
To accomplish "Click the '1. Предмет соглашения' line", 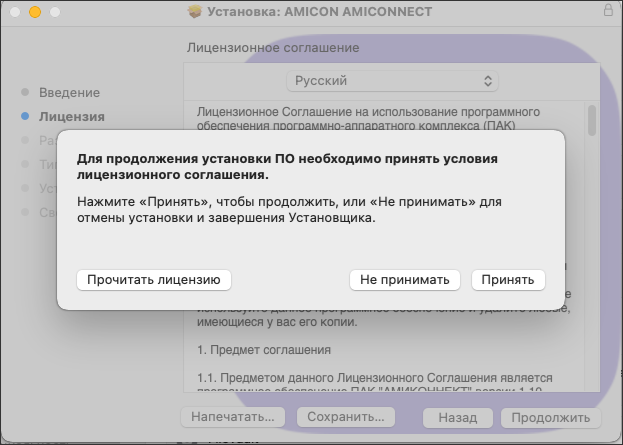I will 264,350.
